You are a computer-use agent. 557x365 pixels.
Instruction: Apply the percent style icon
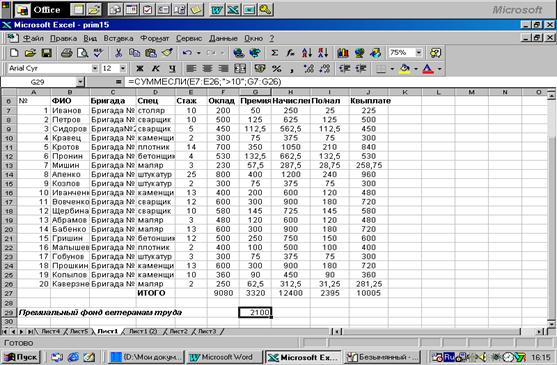pyautogui.click(x=276, y=69)
